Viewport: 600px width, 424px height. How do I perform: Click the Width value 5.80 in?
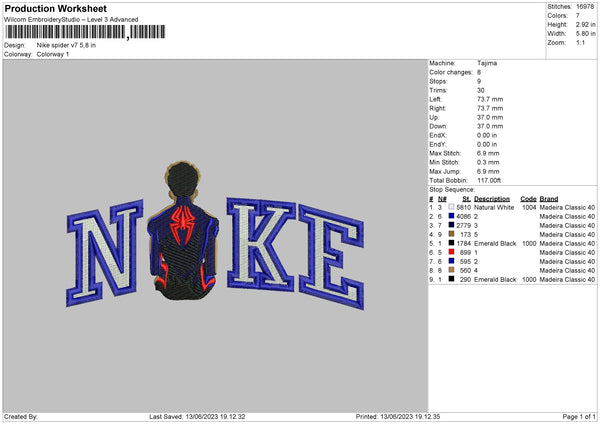tap(585, 34)
